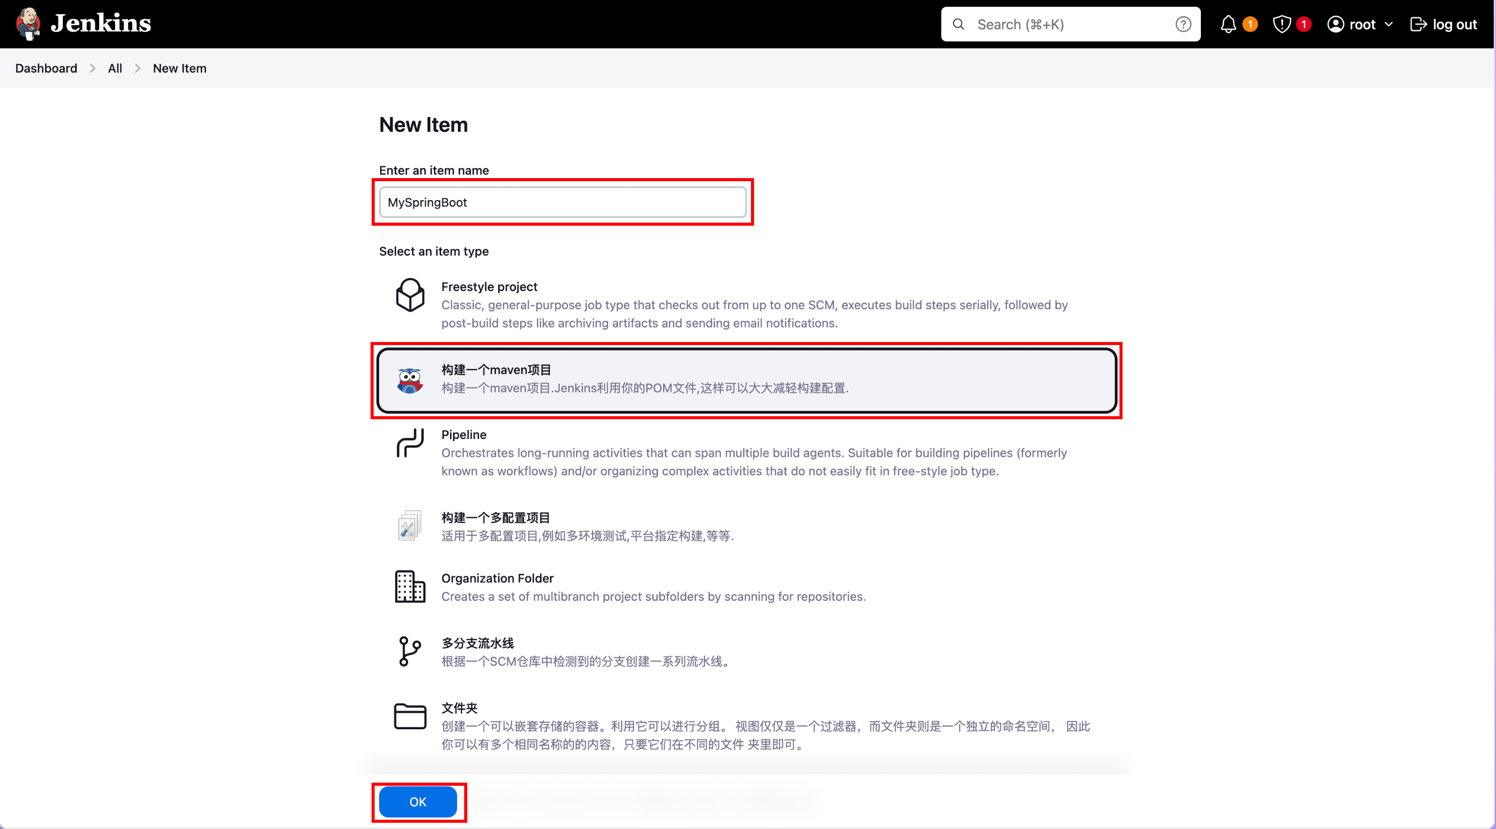Go to Dashboard breadcrumb
The width and height of the screenshot is (1496, 829).
point(46,68)
